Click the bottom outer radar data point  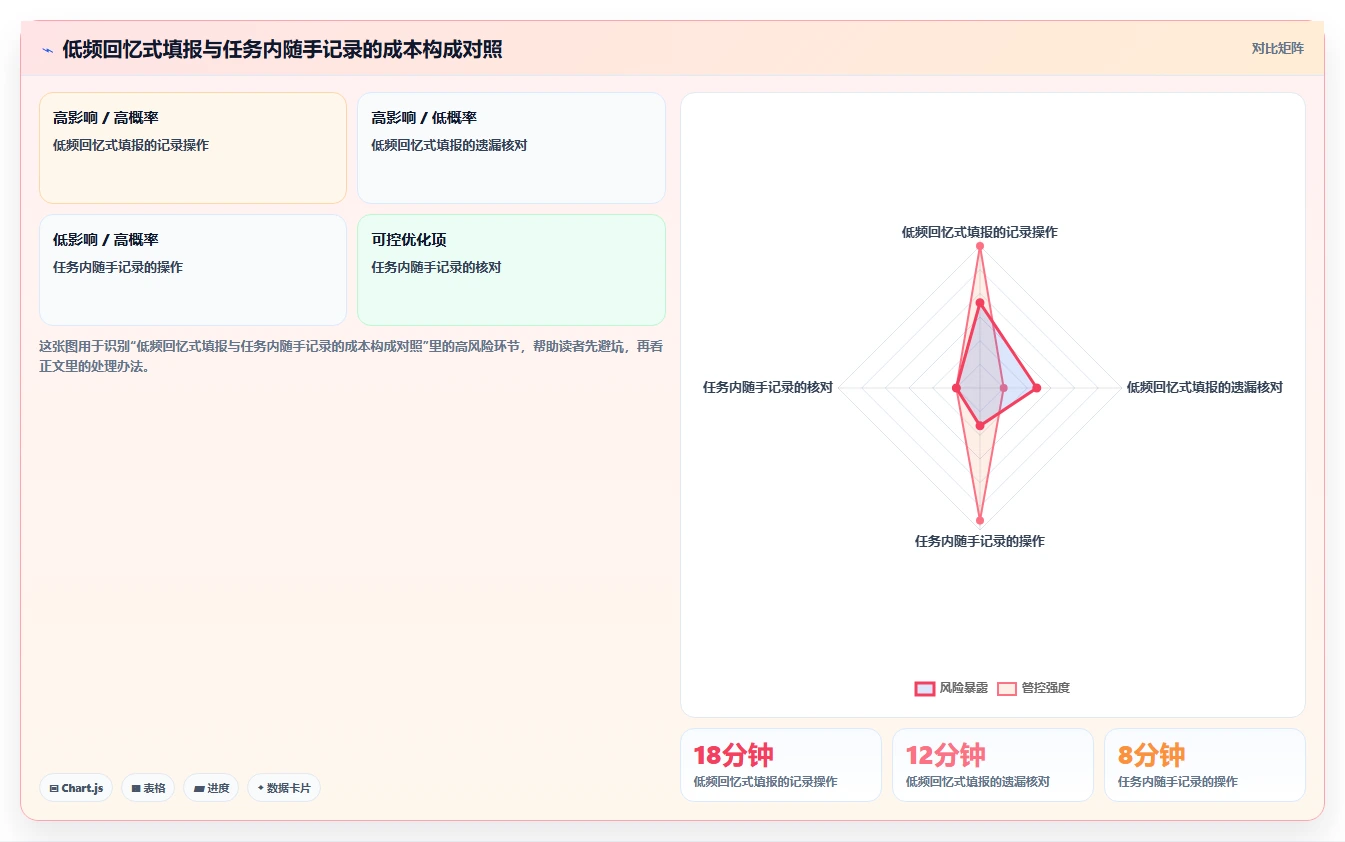[x=979, y=520]
